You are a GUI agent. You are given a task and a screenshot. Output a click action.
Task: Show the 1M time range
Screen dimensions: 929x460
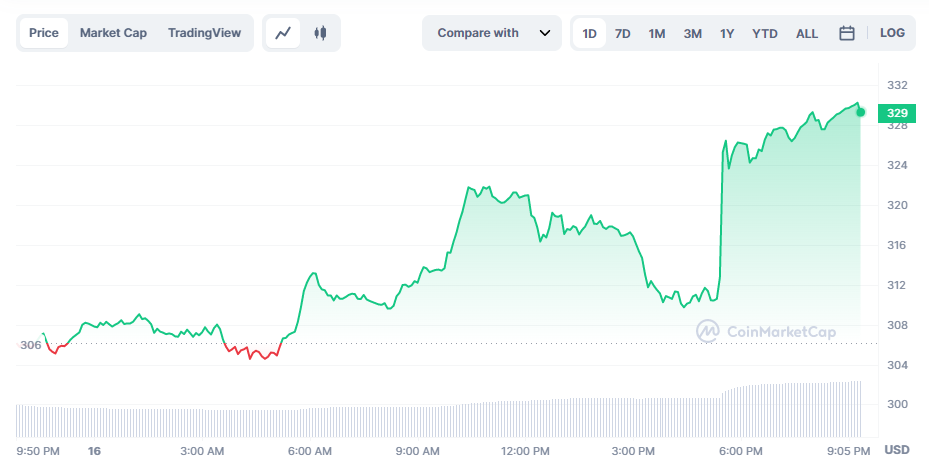coord(657,33)
